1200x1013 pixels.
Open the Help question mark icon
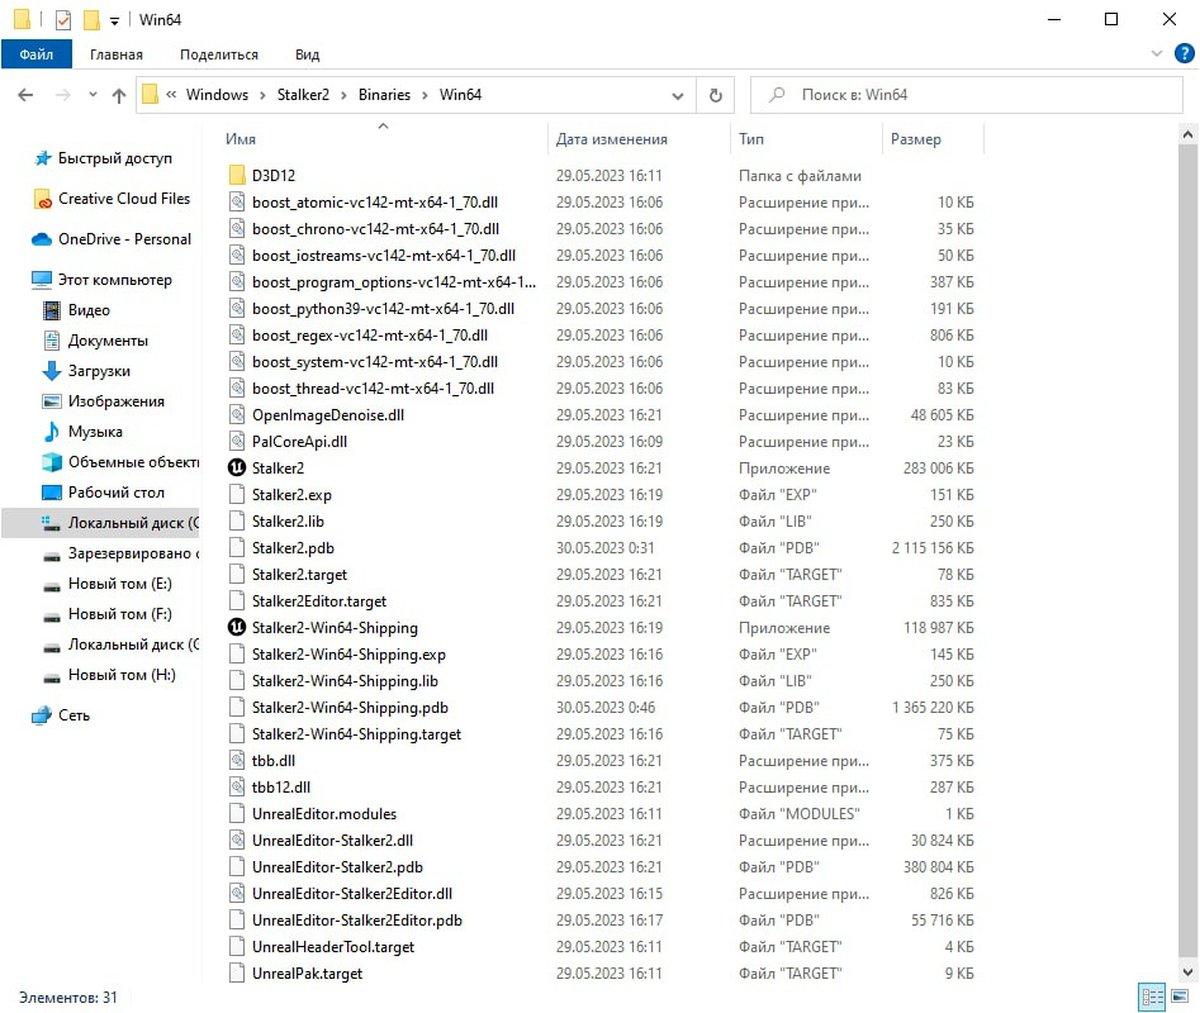tap(1182, 54)
